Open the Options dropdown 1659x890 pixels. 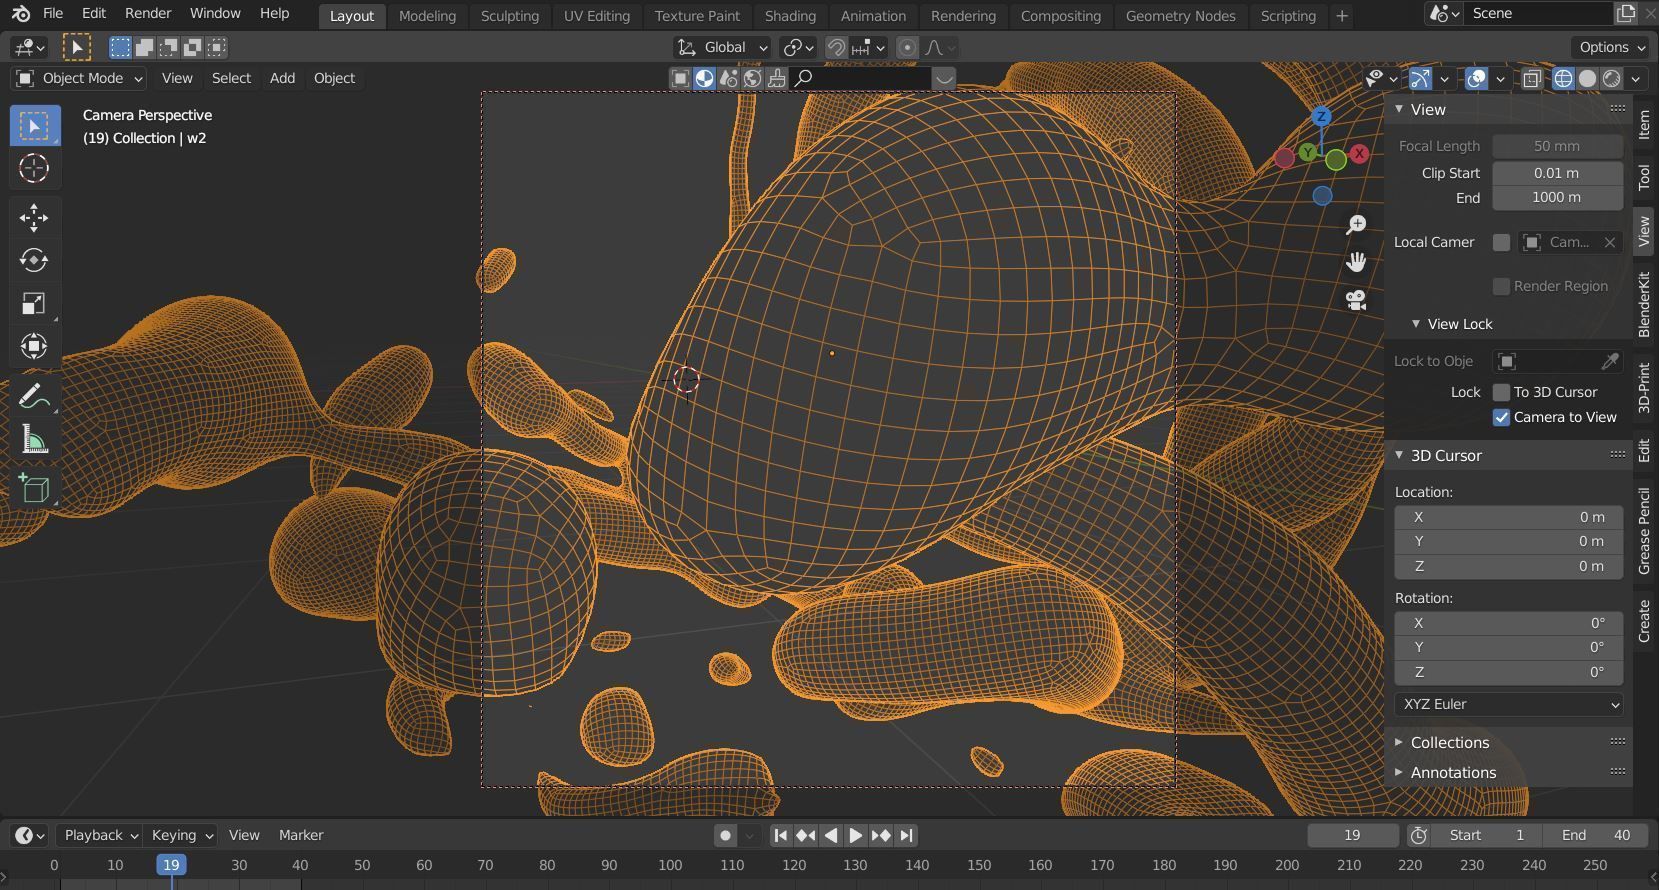(x=1611, y=47)
